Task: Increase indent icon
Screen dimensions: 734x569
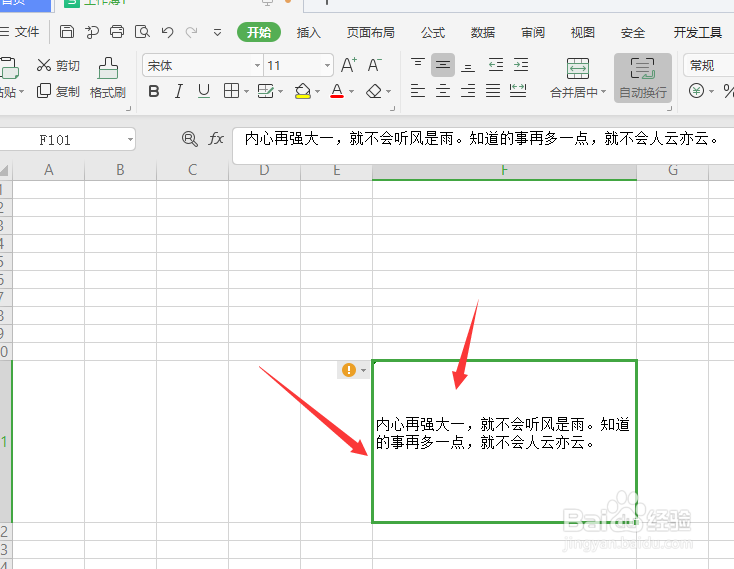Action: 521,65
